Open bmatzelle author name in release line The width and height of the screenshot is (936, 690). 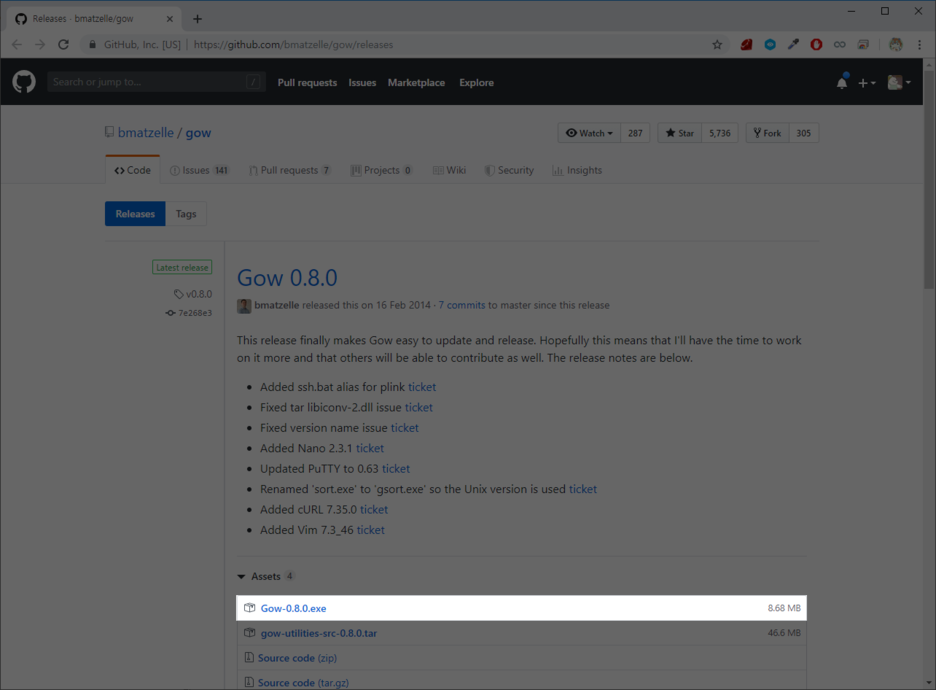276,305
